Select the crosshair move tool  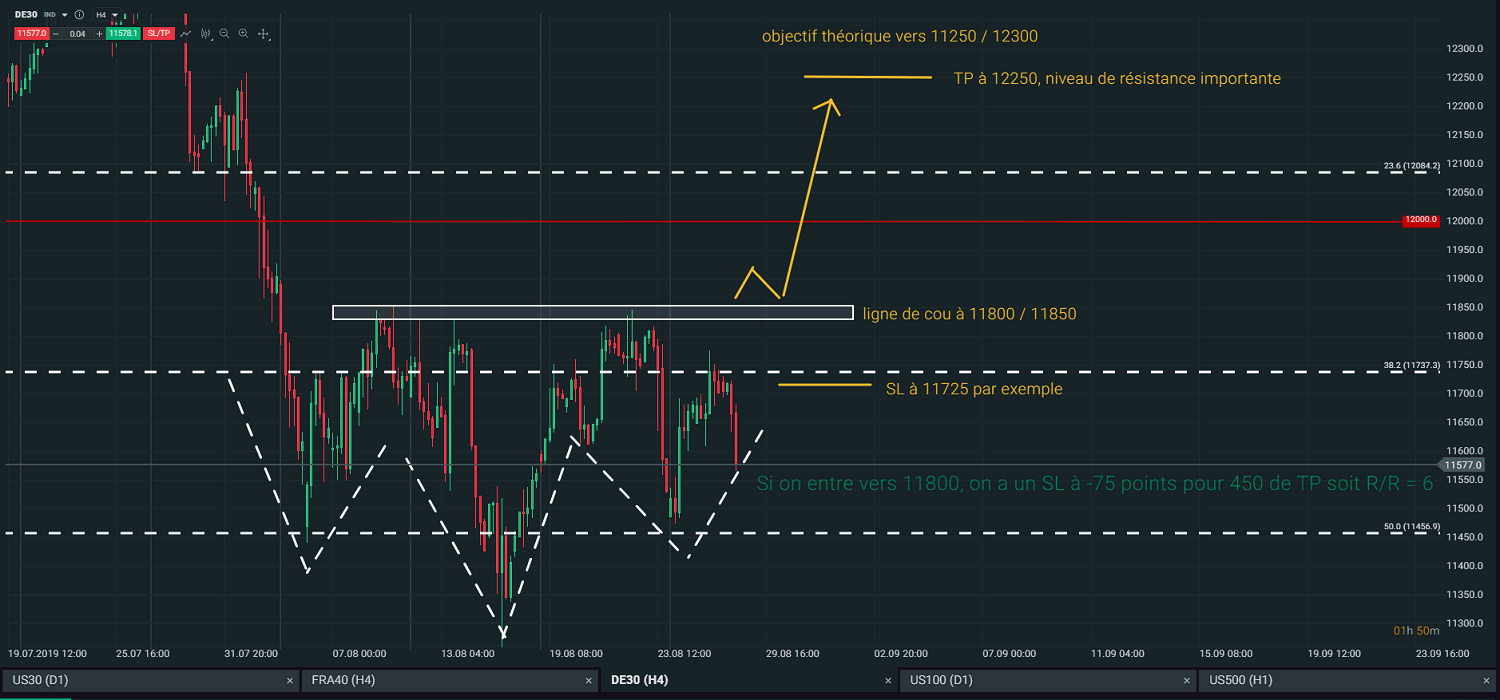point(264,33)
